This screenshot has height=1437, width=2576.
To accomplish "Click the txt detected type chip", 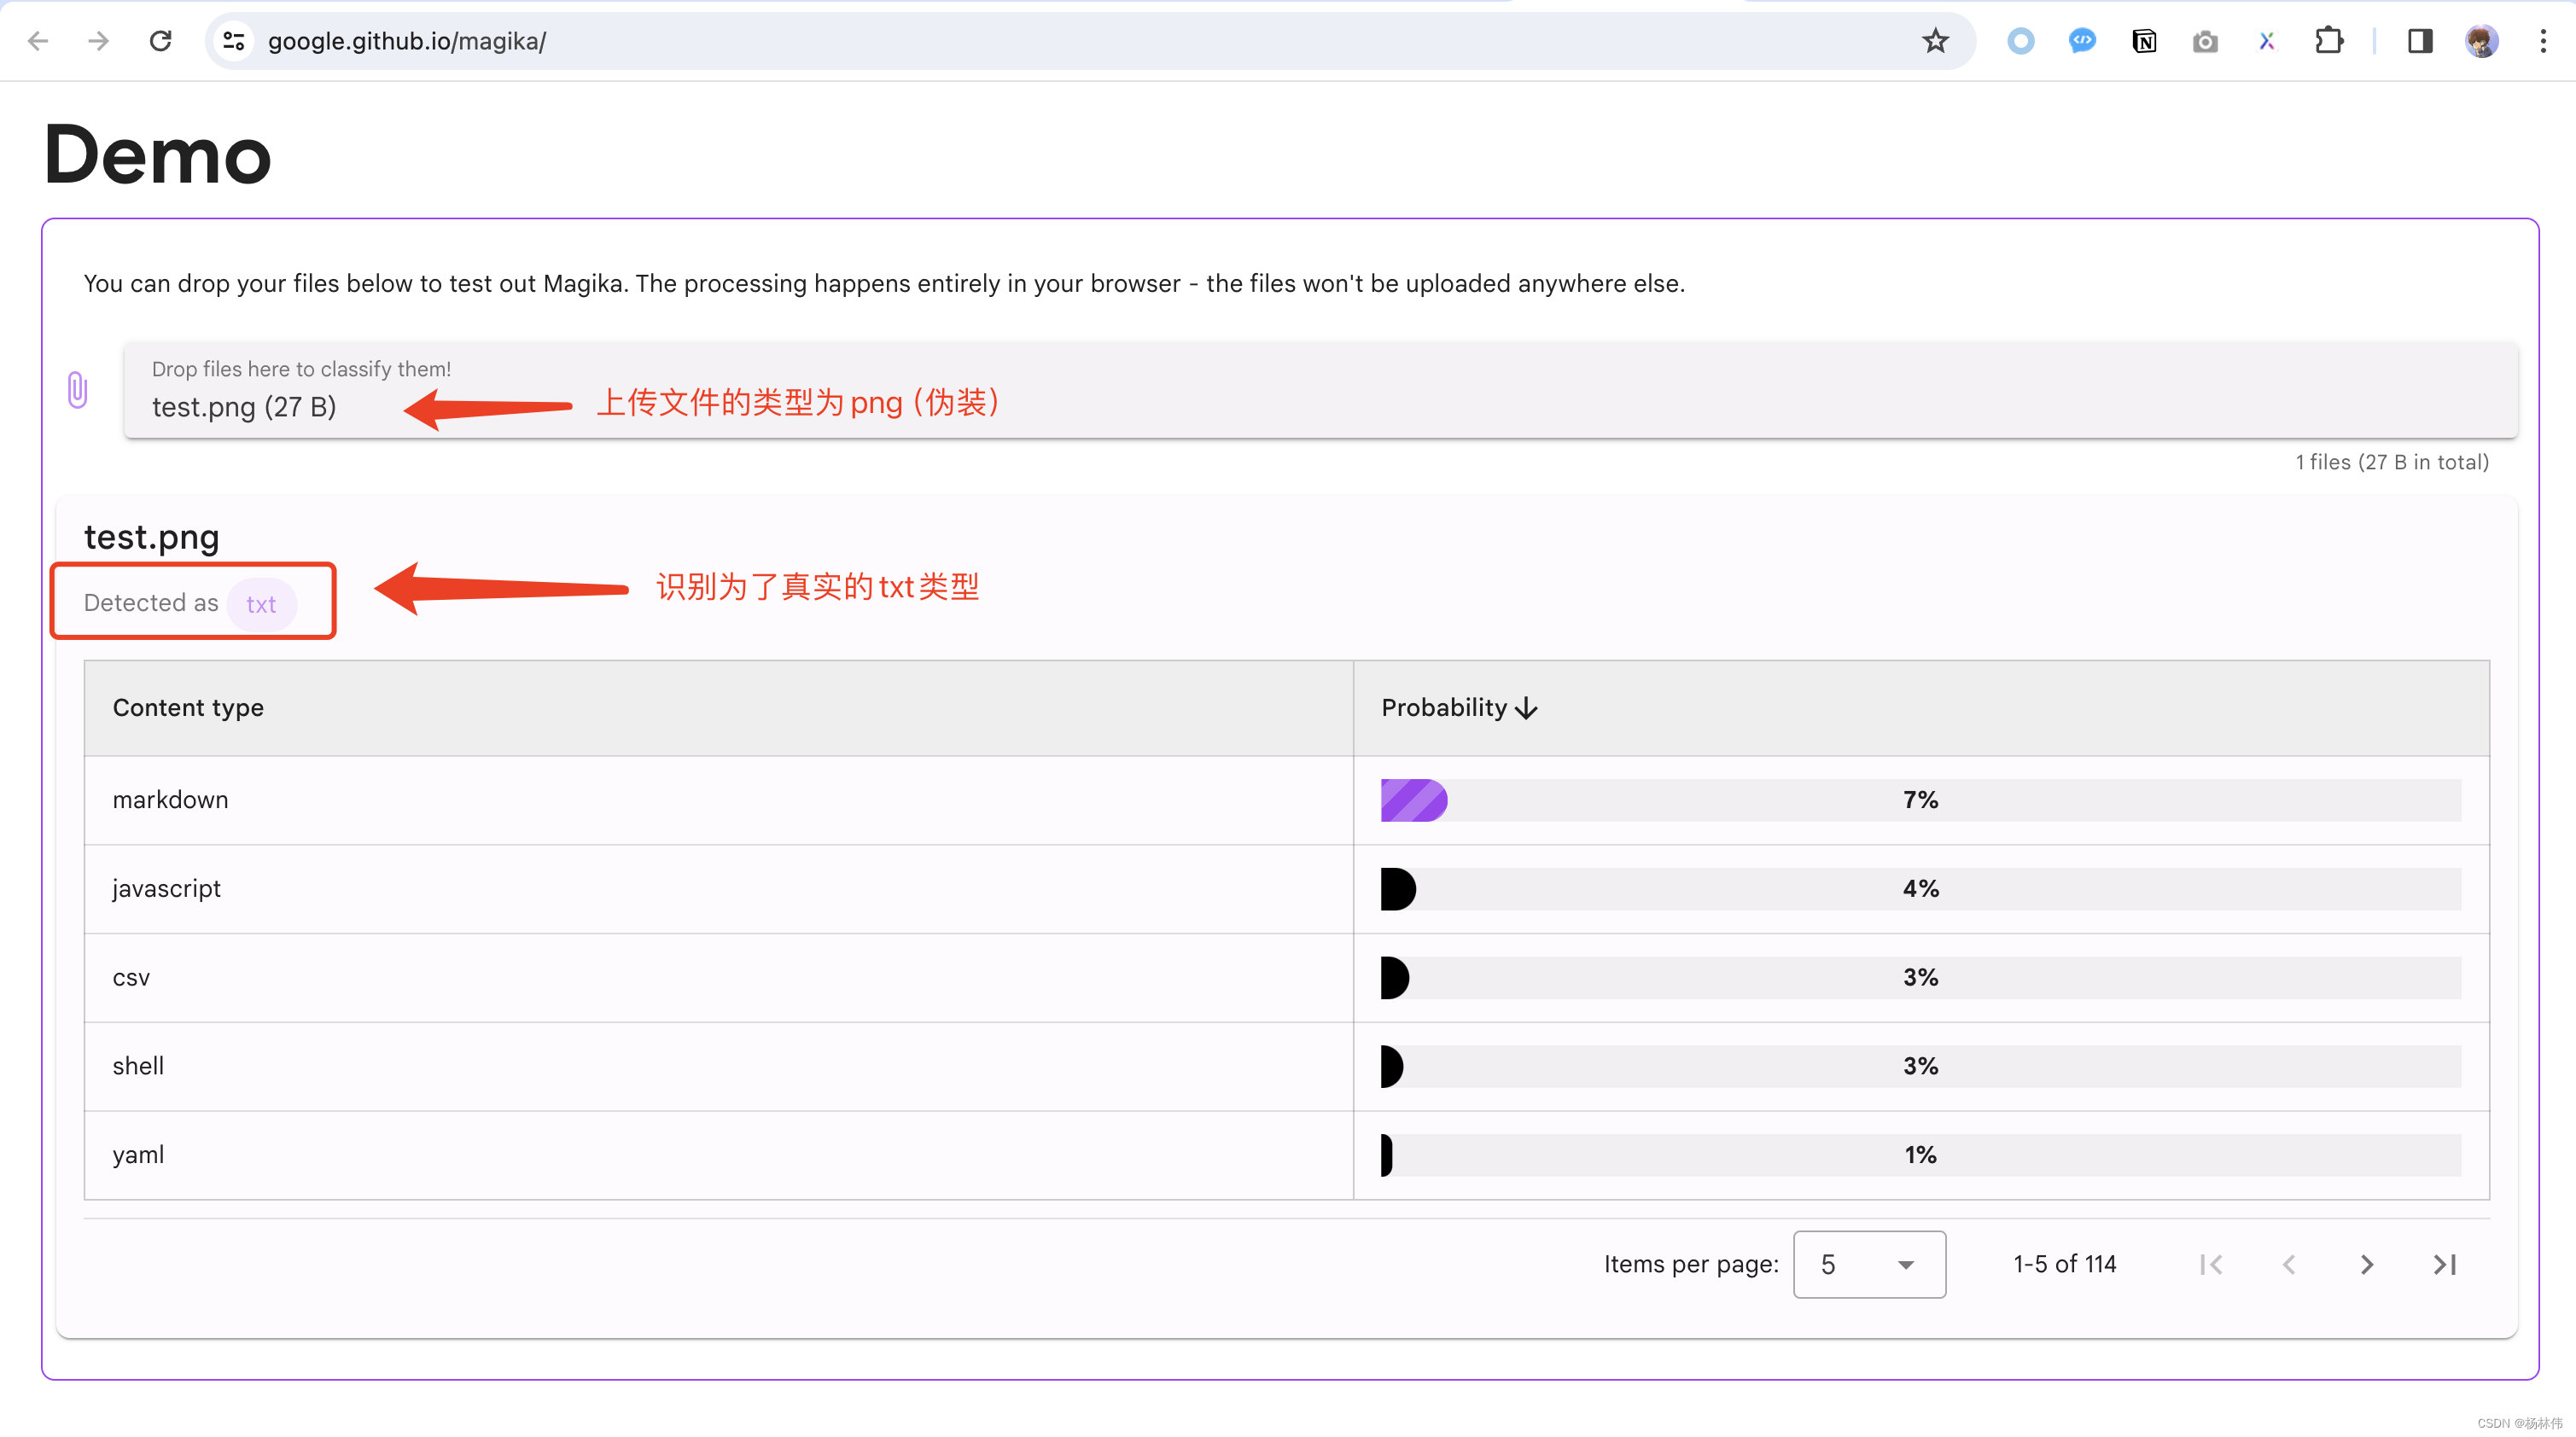I will point(261,604).
